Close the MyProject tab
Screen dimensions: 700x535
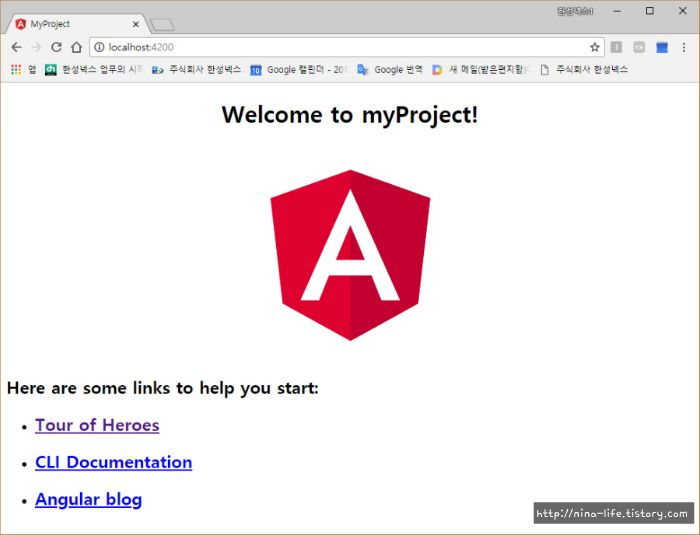(x=136, y=24)
